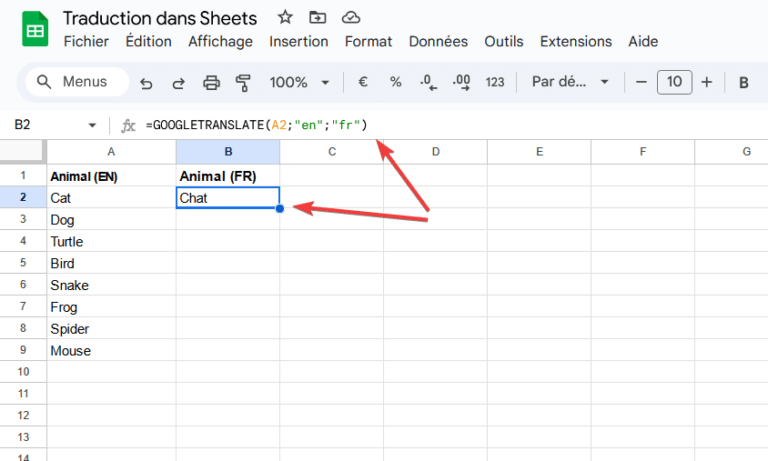Click the undo arrow icon
This screenshot has height=461, width=768.
[146, 83]
